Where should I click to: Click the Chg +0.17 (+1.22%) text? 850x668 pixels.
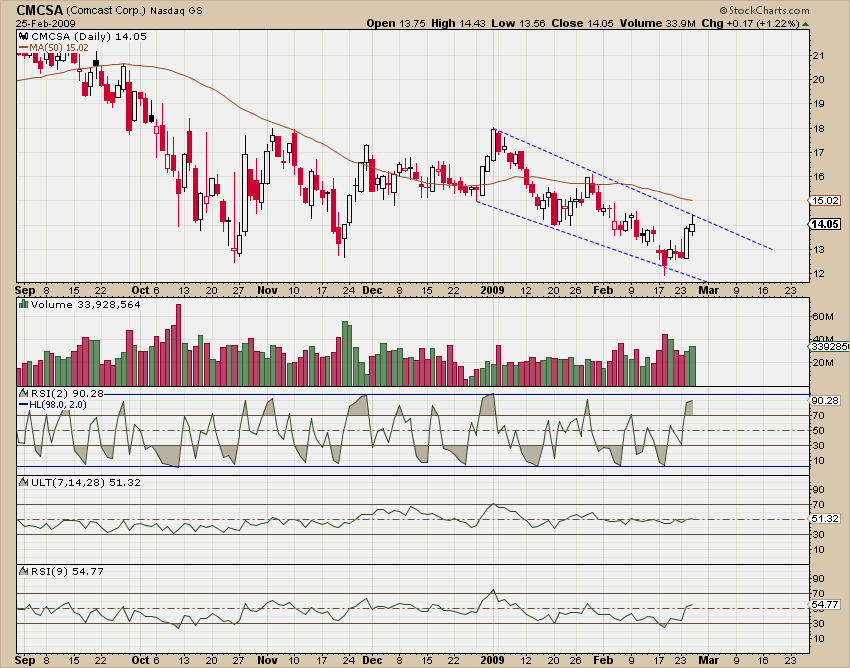(x=751, y=23)
